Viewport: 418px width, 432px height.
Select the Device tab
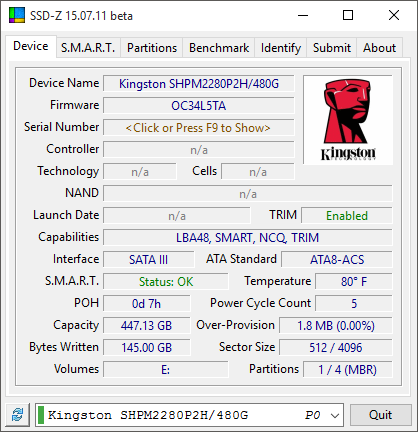[x=31, y=46]
